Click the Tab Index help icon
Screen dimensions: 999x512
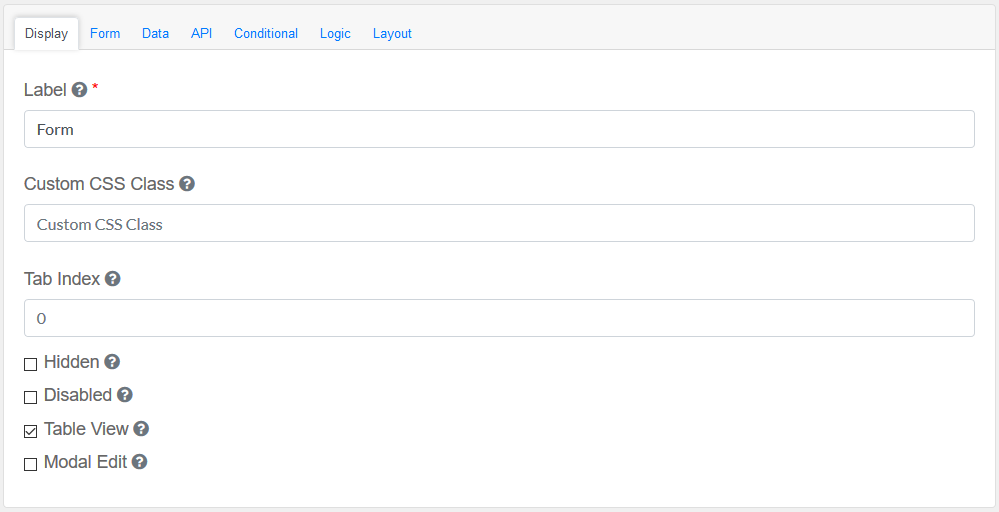point(112,279)
